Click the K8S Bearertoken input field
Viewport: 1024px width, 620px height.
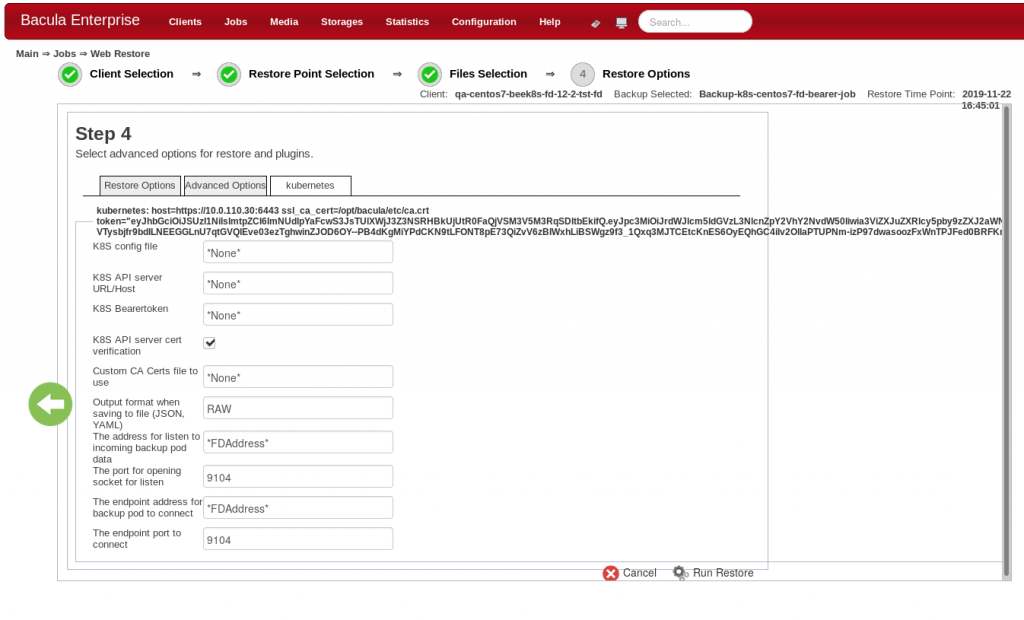click(x=297, y=315)
